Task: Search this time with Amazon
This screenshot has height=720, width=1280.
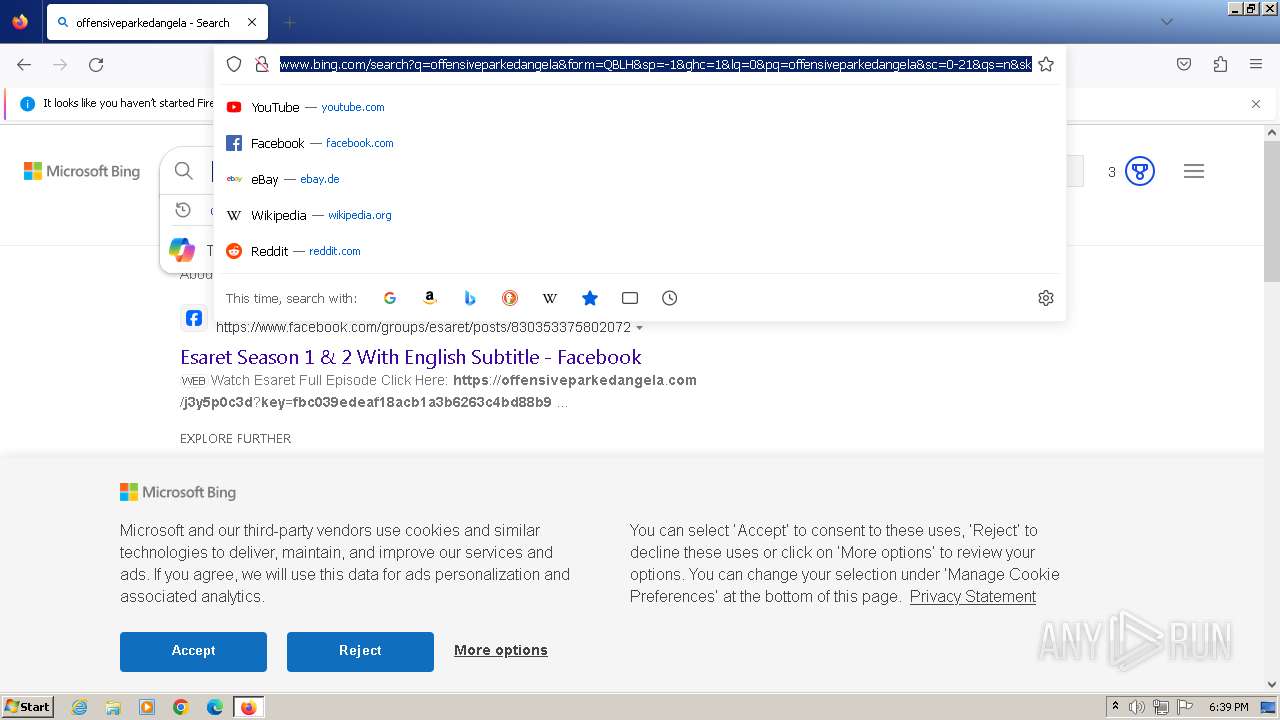Action: click(x=430, y=298)
